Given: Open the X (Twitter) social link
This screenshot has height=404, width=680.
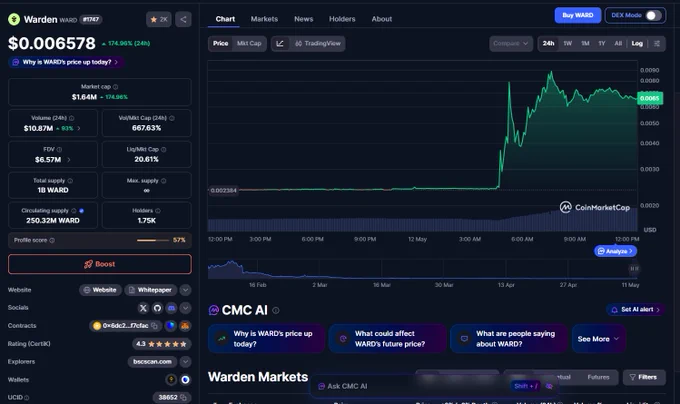Looking at the screenshot, I should [143, 308].
